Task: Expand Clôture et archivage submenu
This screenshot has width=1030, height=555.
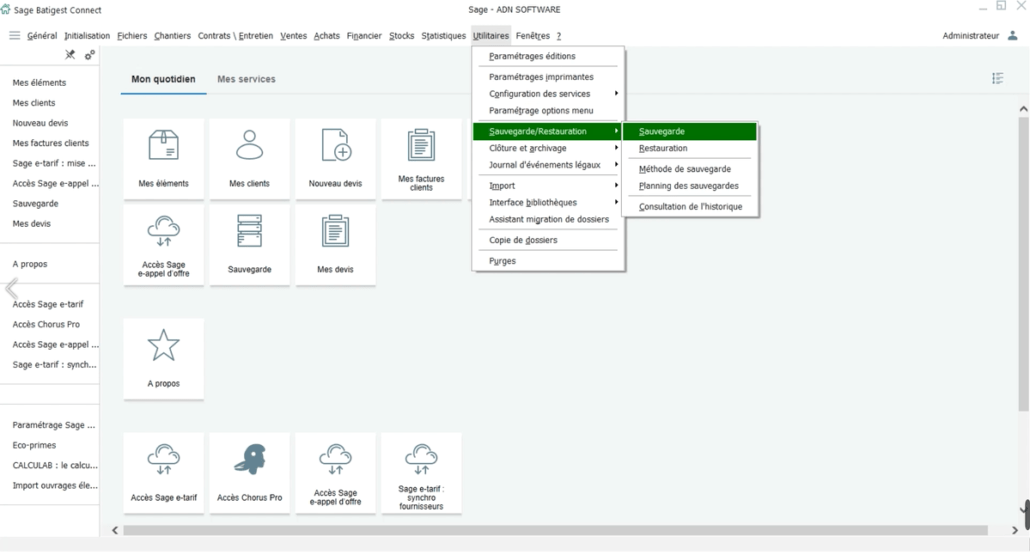Action: coord(548,148)
